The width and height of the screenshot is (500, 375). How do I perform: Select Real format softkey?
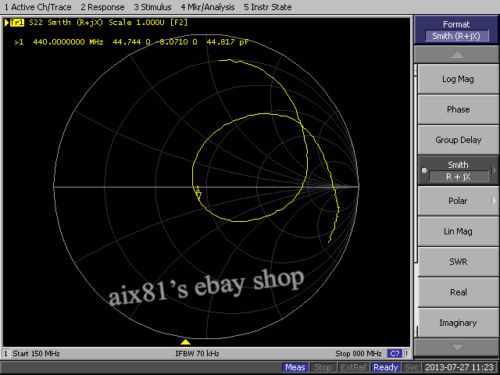458,292
